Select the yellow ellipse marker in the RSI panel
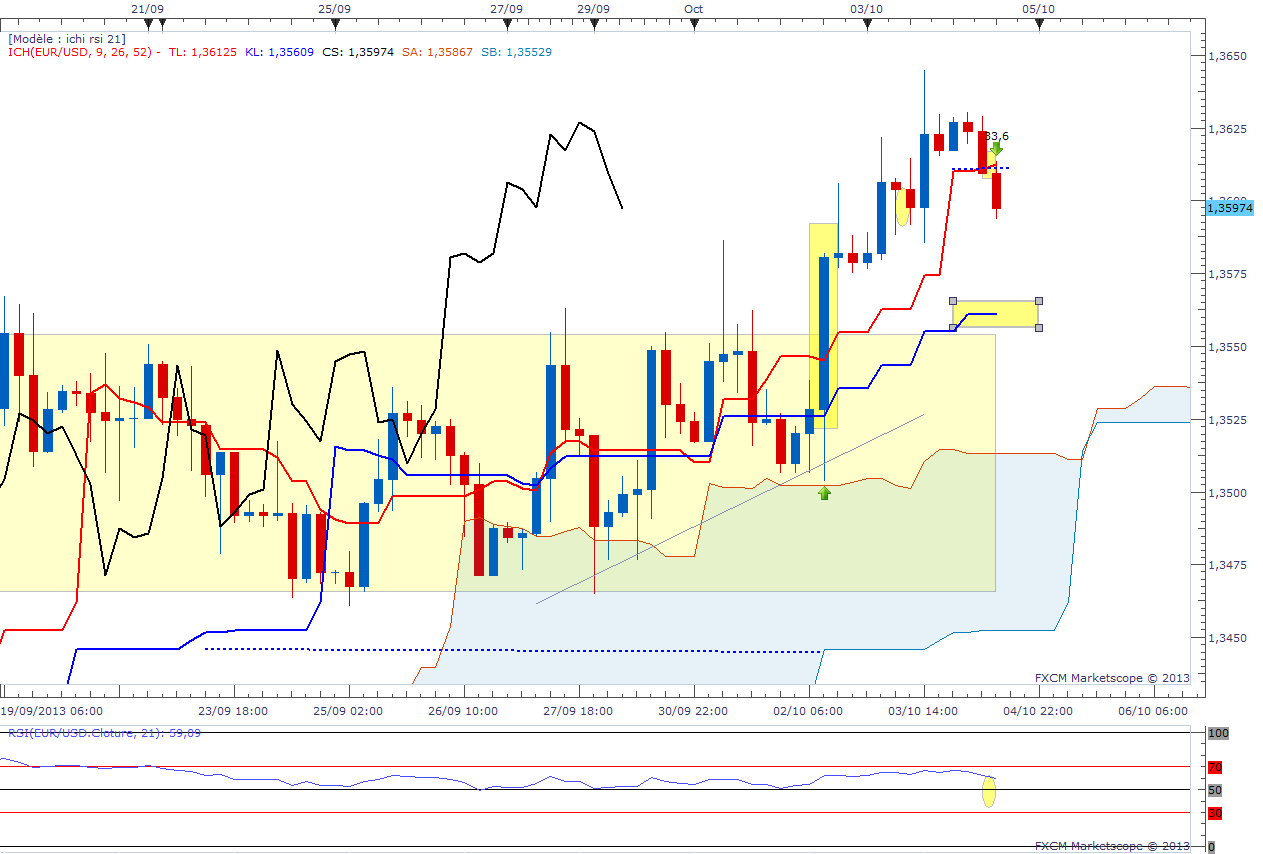1263x854 pixels. (x=989, y=791)
